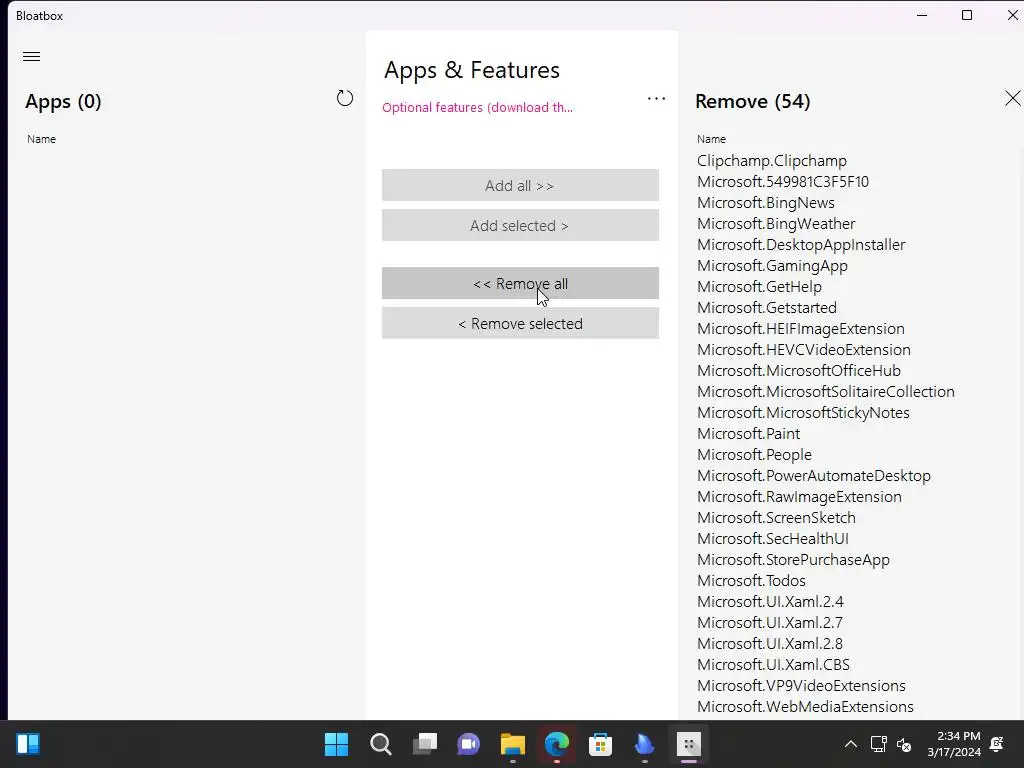The height and width of the screenshot is (768, 1024).
Task: Select Microsoft.549981C3F5F10 entry
Action: point(782,182)
